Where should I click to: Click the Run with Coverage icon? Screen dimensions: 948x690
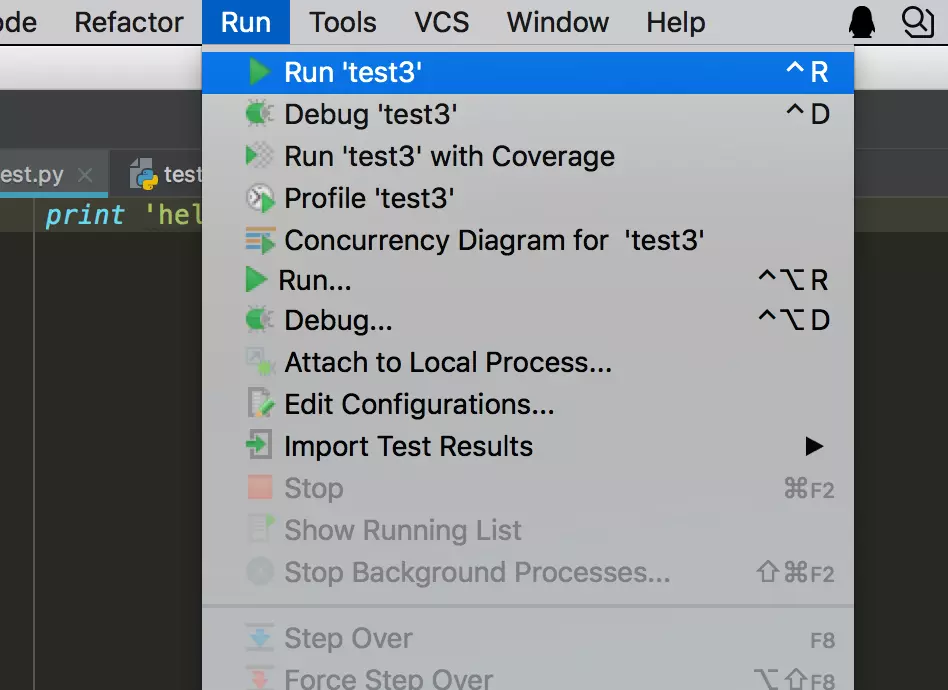260,156
